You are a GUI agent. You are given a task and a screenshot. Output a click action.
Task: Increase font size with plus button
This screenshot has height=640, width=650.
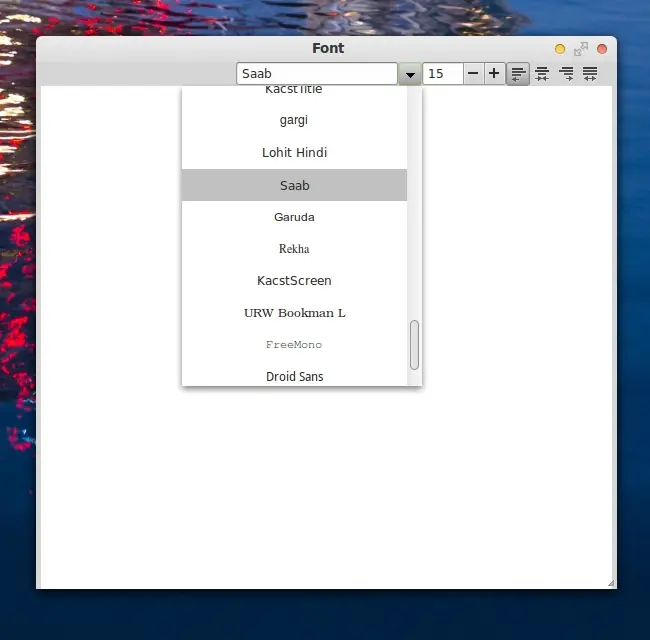pos(494,74)
